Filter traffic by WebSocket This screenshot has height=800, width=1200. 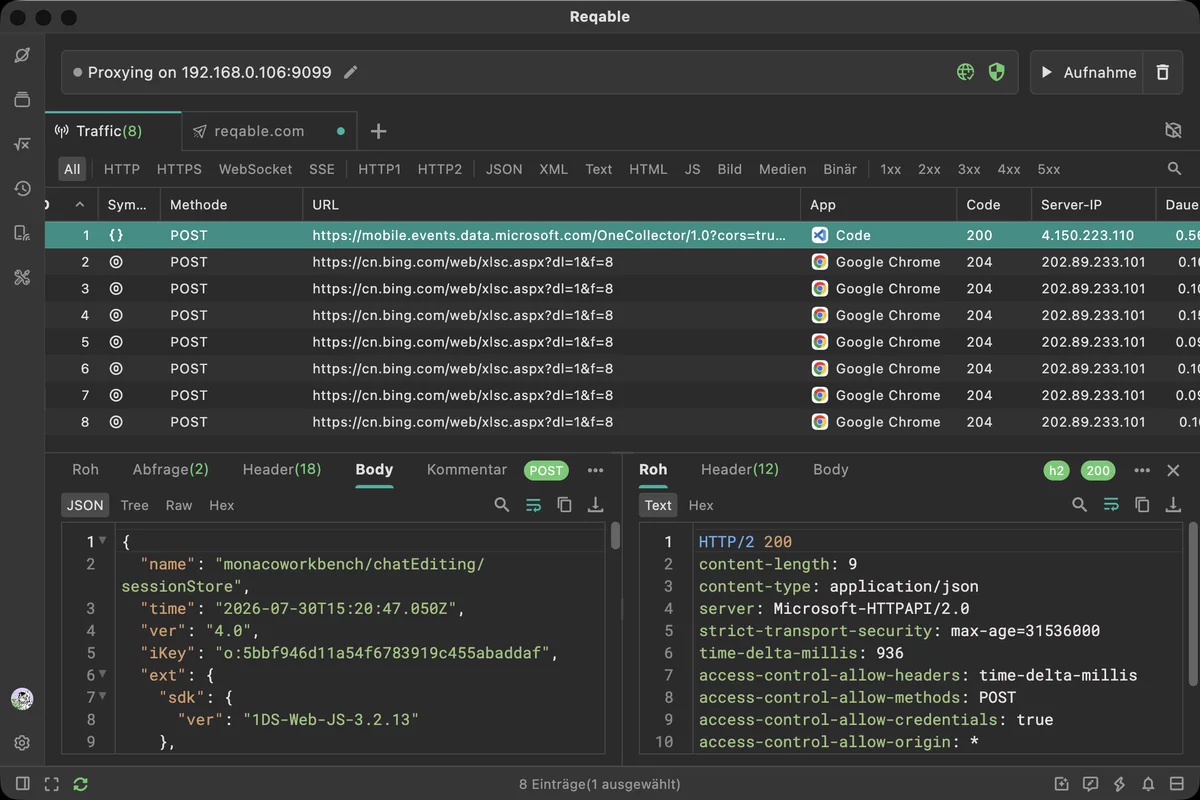(x=256, y=169)
